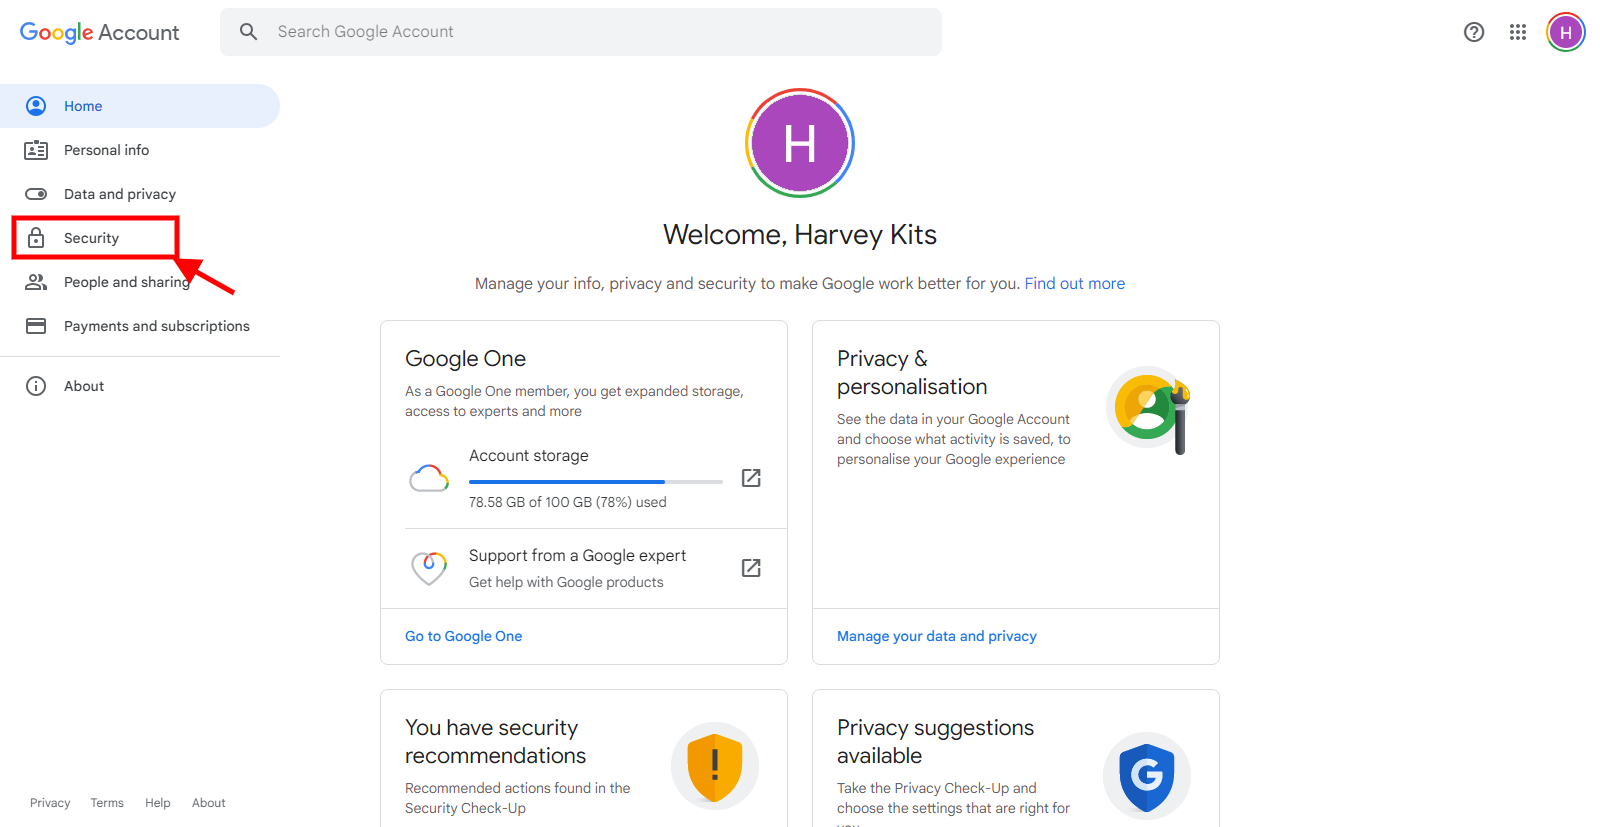This screenshot has width=1600, height=827.
Task: Open the profile avatar in top-right corner
Action: pos(1565,32)
